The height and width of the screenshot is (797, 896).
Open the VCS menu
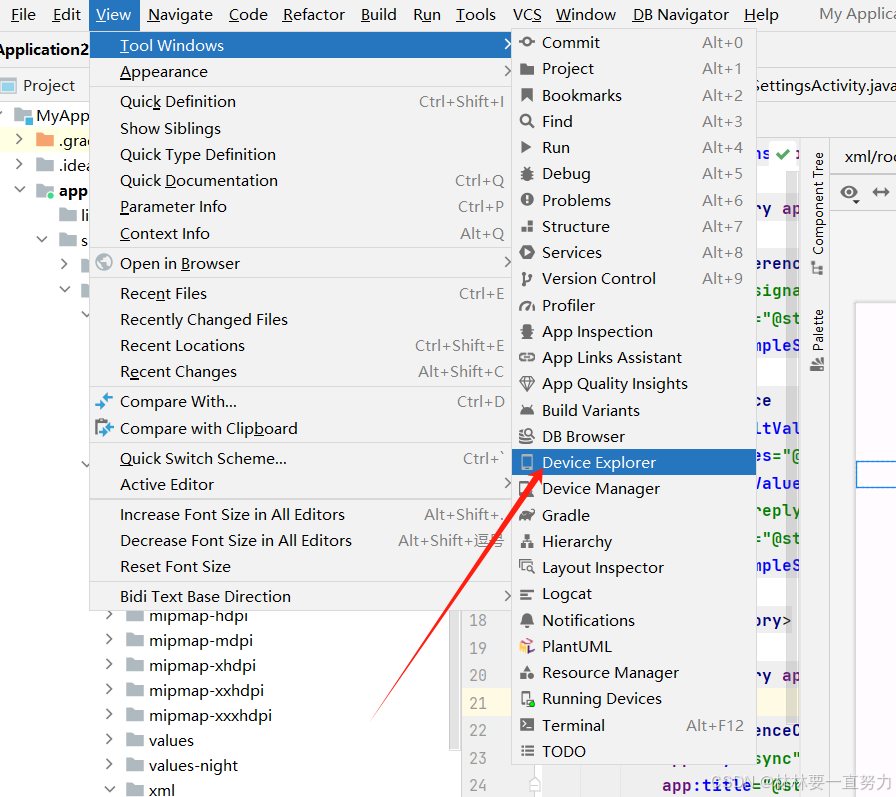(527, 15)
